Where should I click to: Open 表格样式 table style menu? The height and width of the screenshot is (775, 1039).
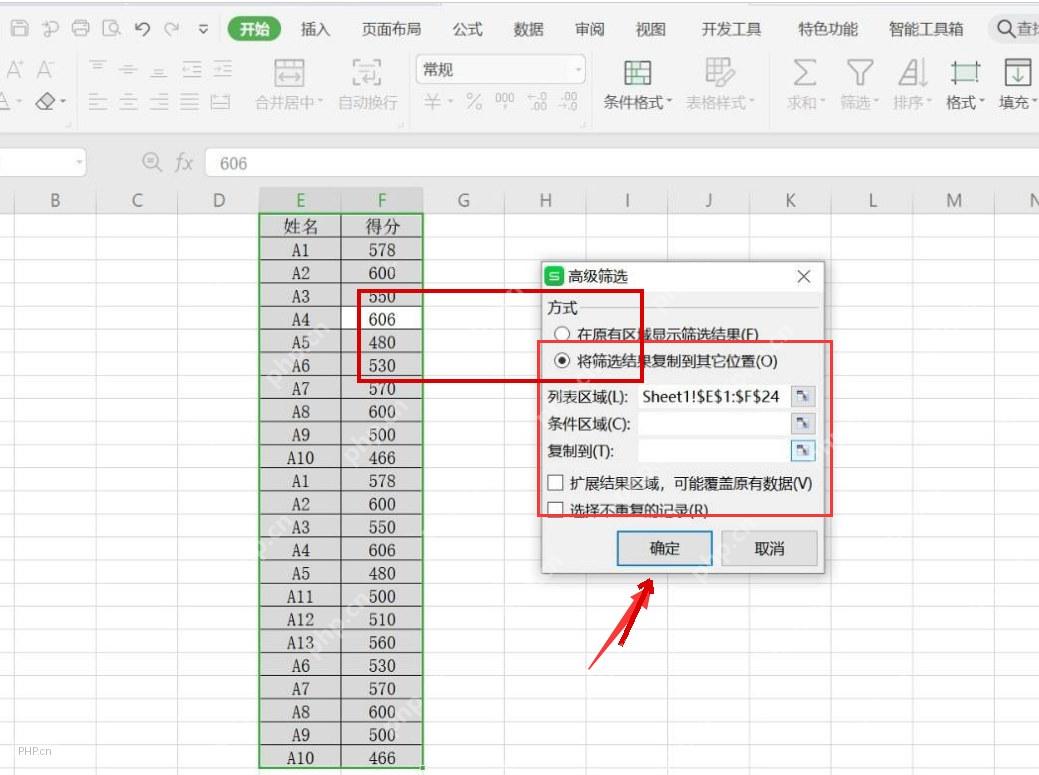point(720,83)
